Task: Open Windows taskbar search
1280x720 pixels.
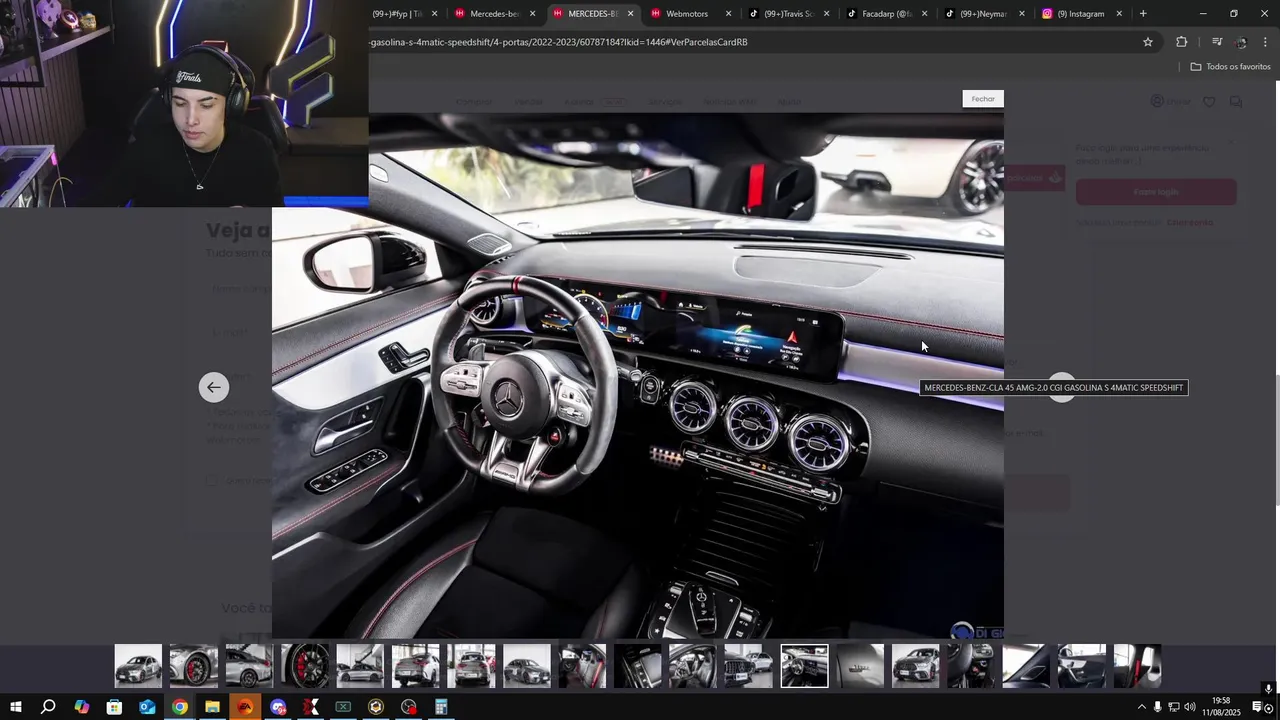Action: (x=48, y=707)
